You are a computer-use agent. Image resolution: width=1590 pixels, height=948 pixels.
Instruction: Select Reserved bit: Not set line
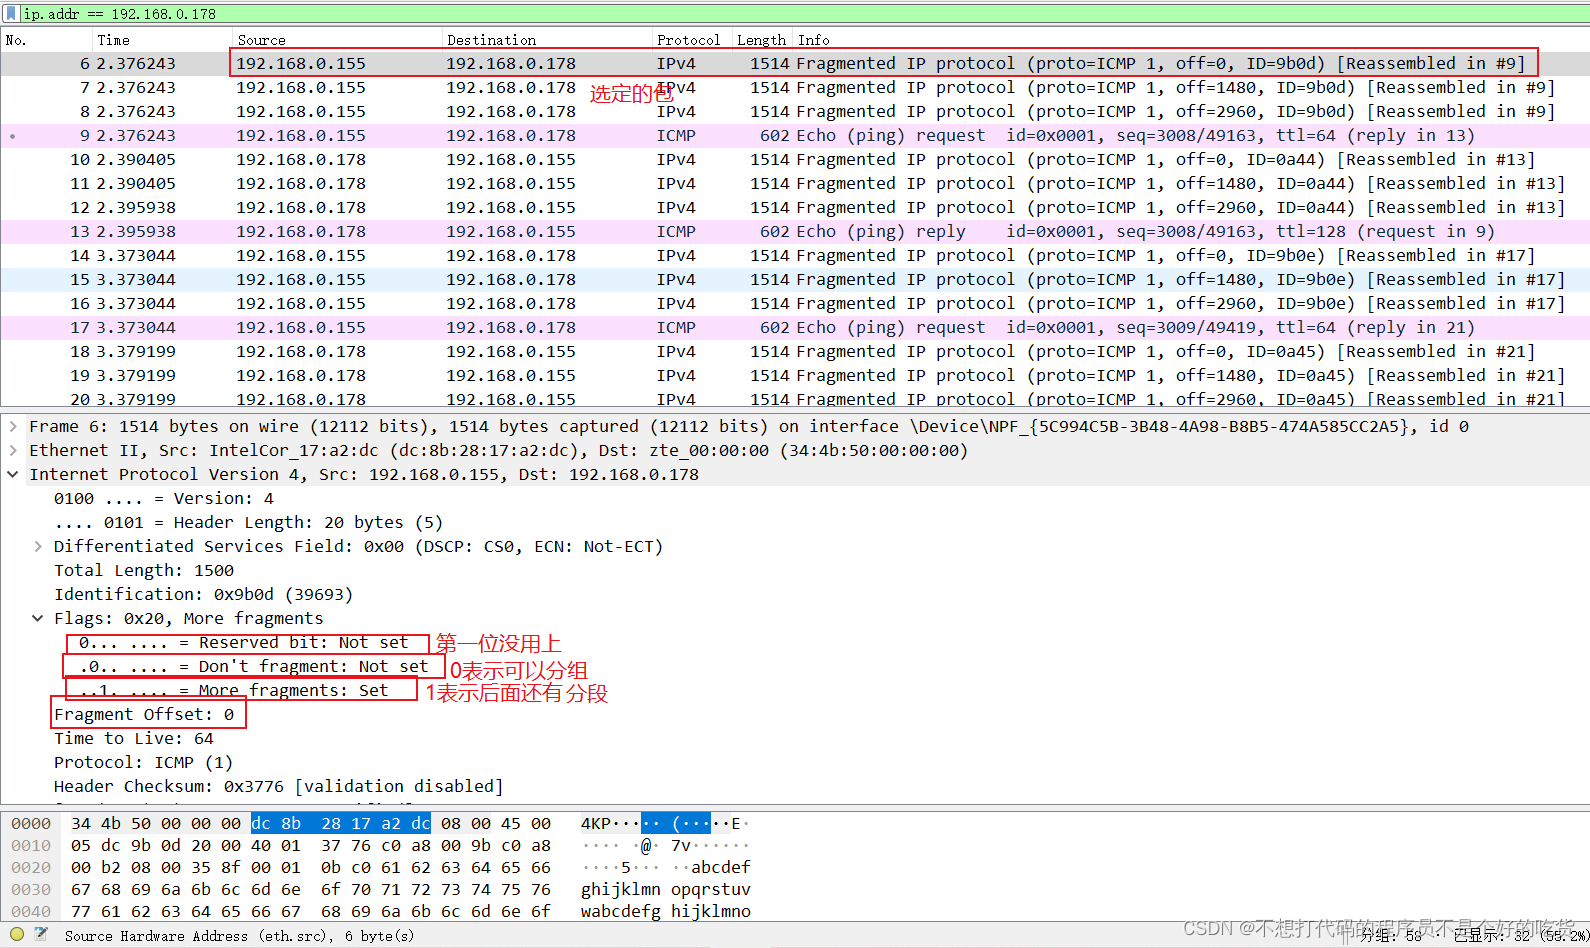(x=244, y=642)
